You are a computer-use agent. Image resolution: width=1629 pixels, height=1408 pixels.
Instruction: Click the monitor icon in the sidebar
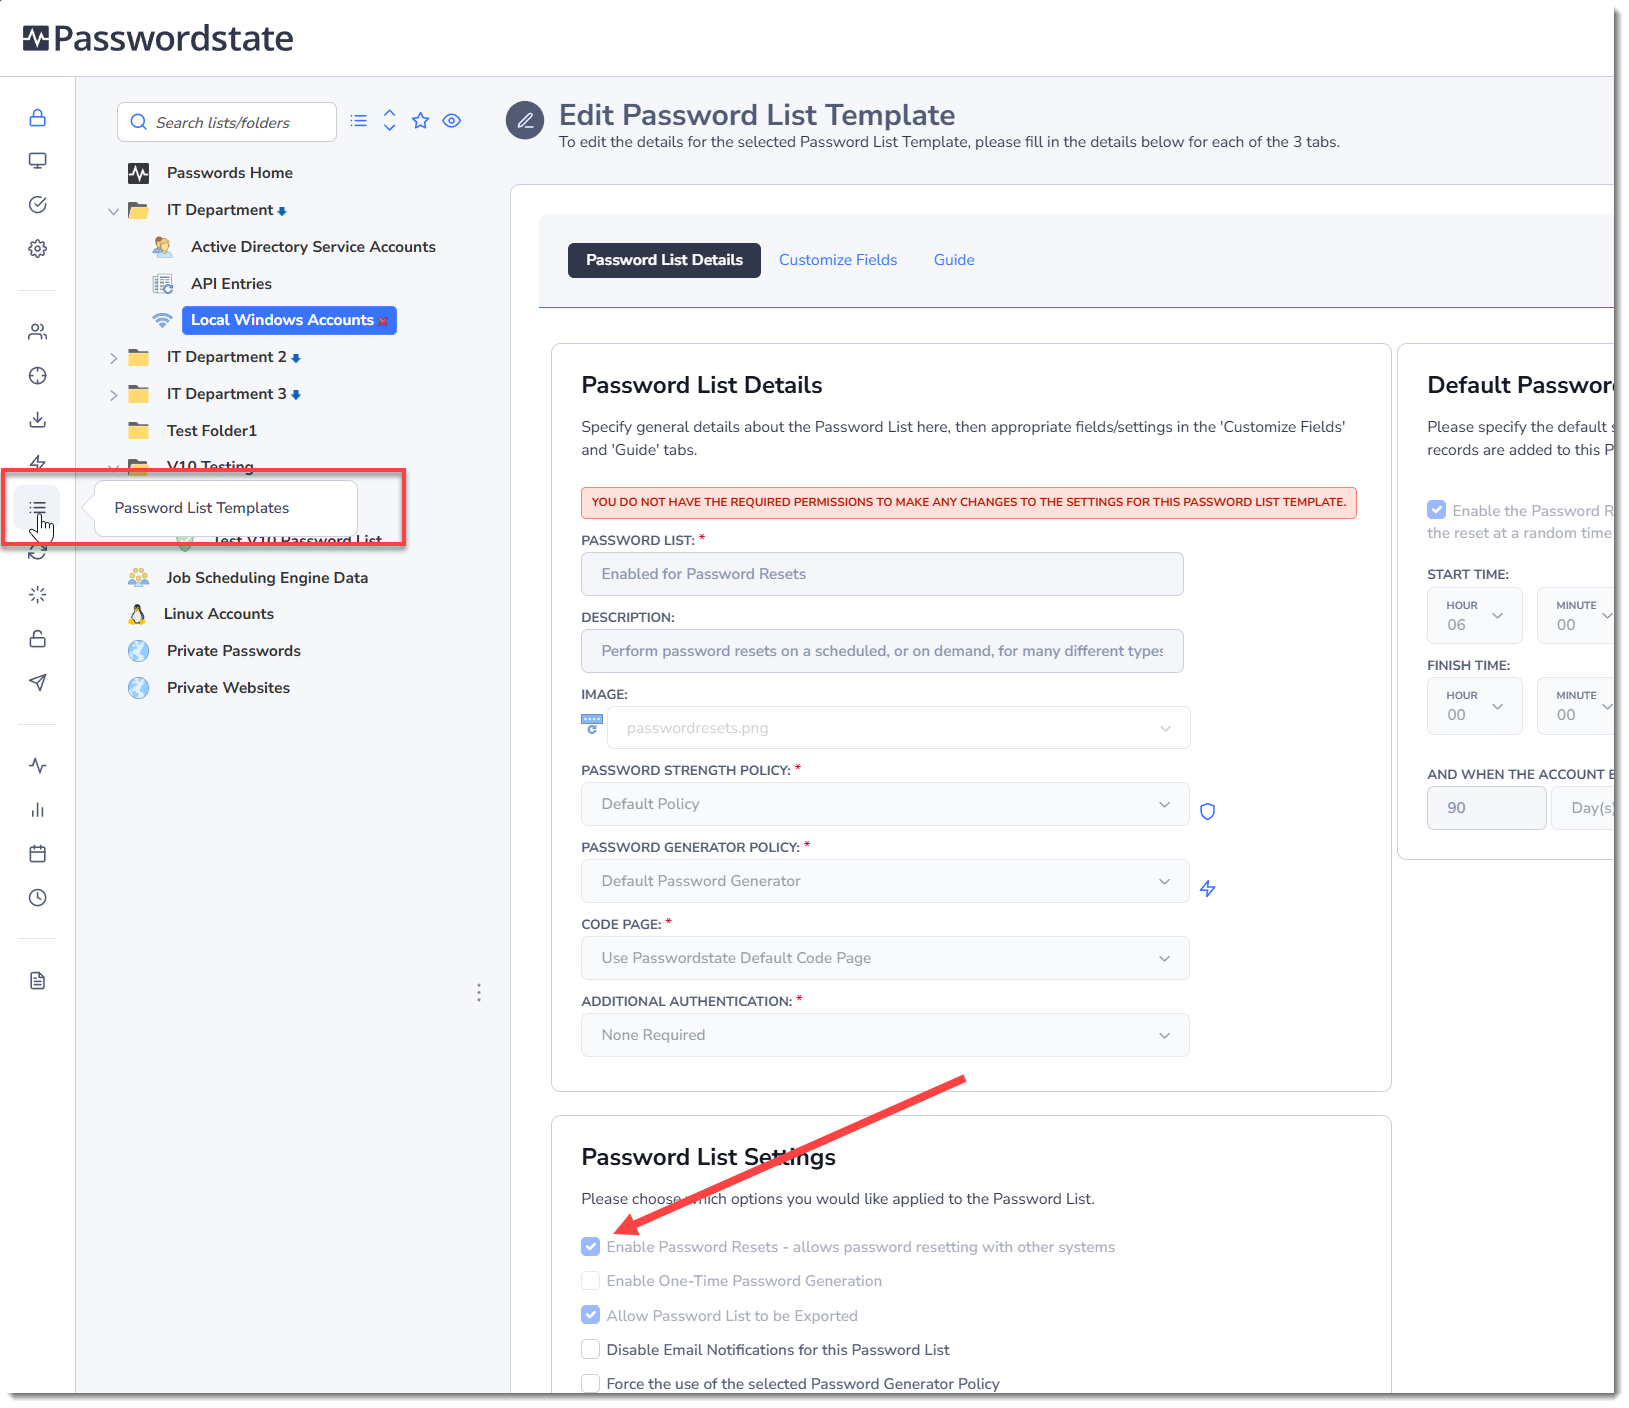(x=38, y=161)
